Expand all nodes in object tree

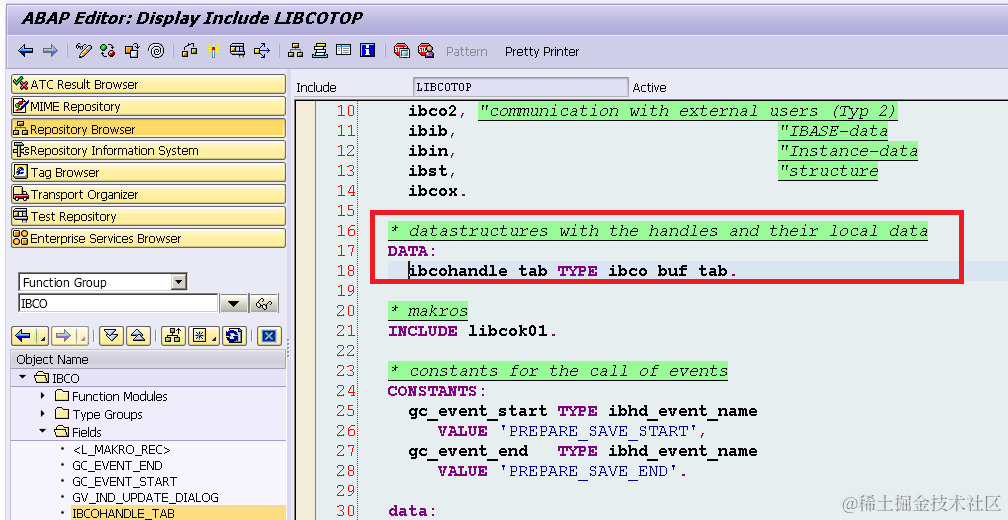111,336
